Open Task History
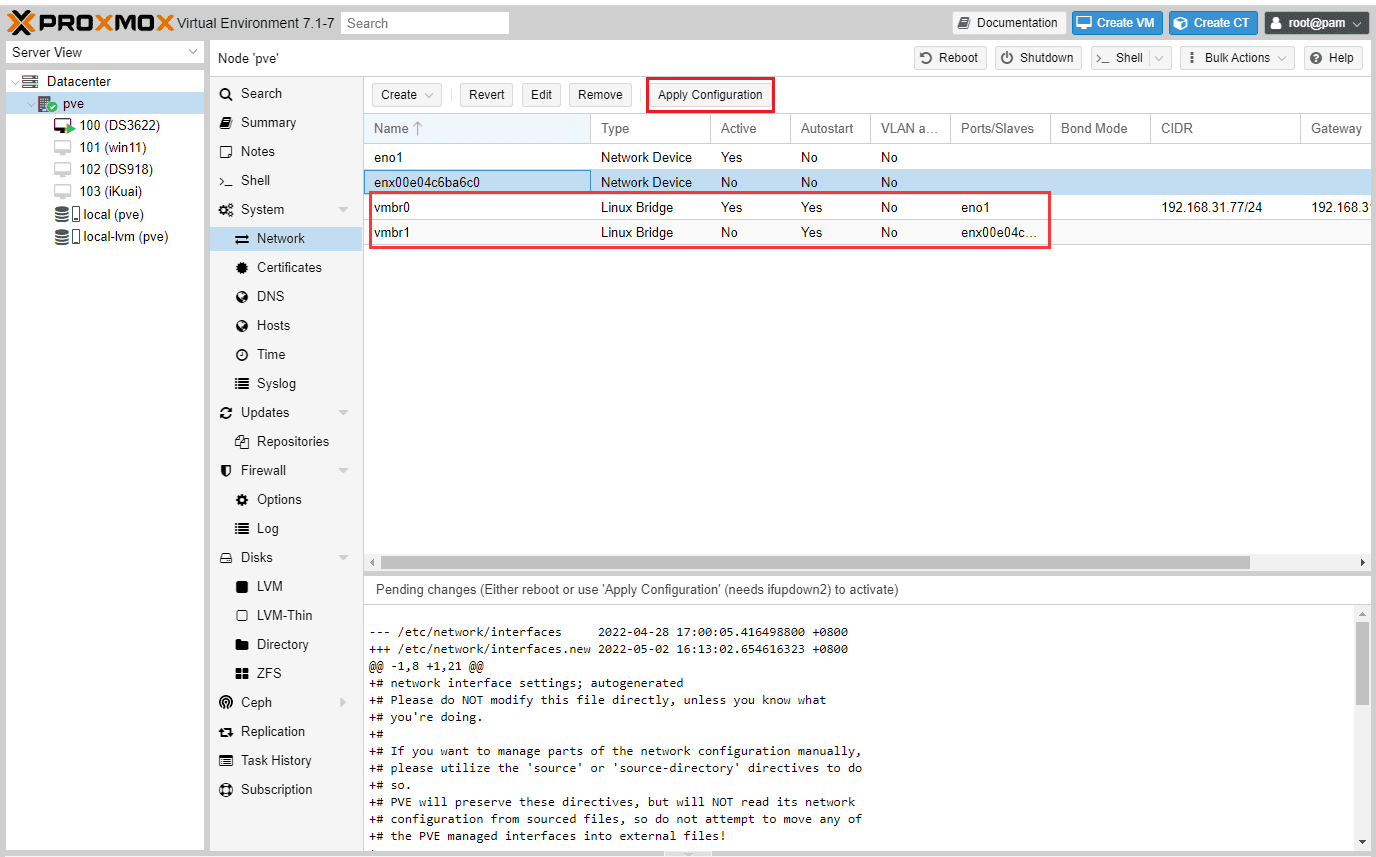 click(285, 760)
